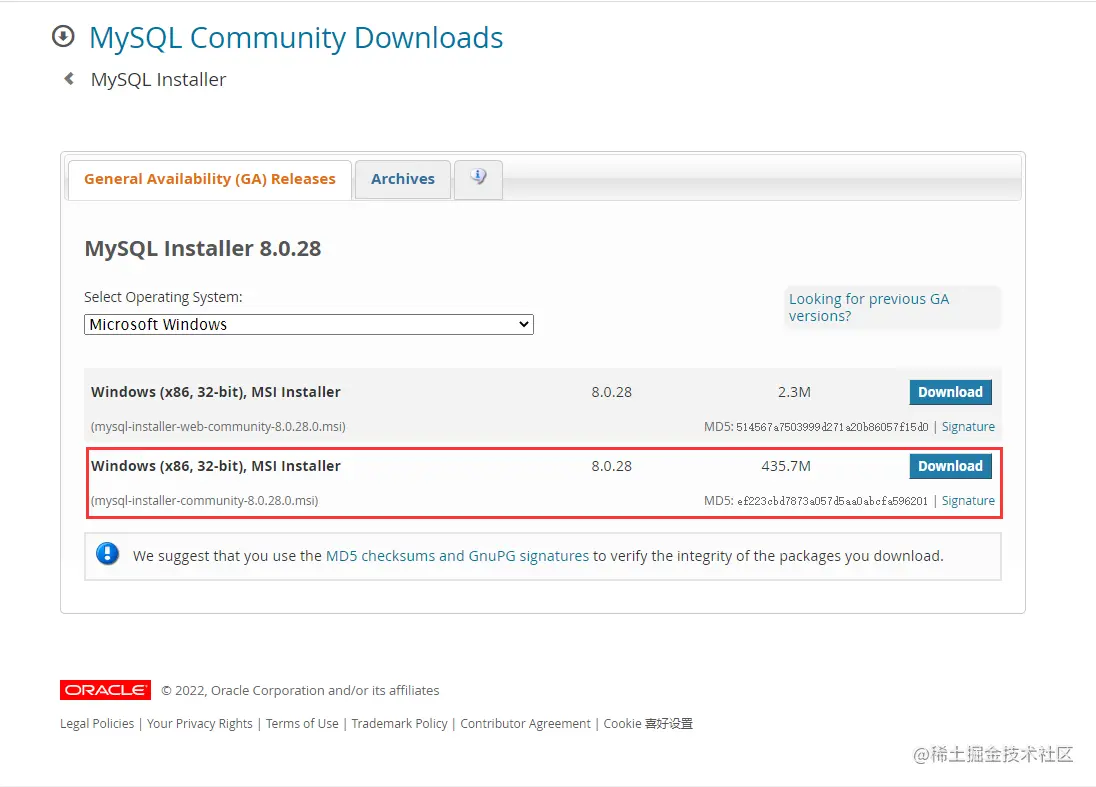Open the Select Operating System dropdown
Image resolution: width=1096 pixels, height=787 pixels.
309,324
